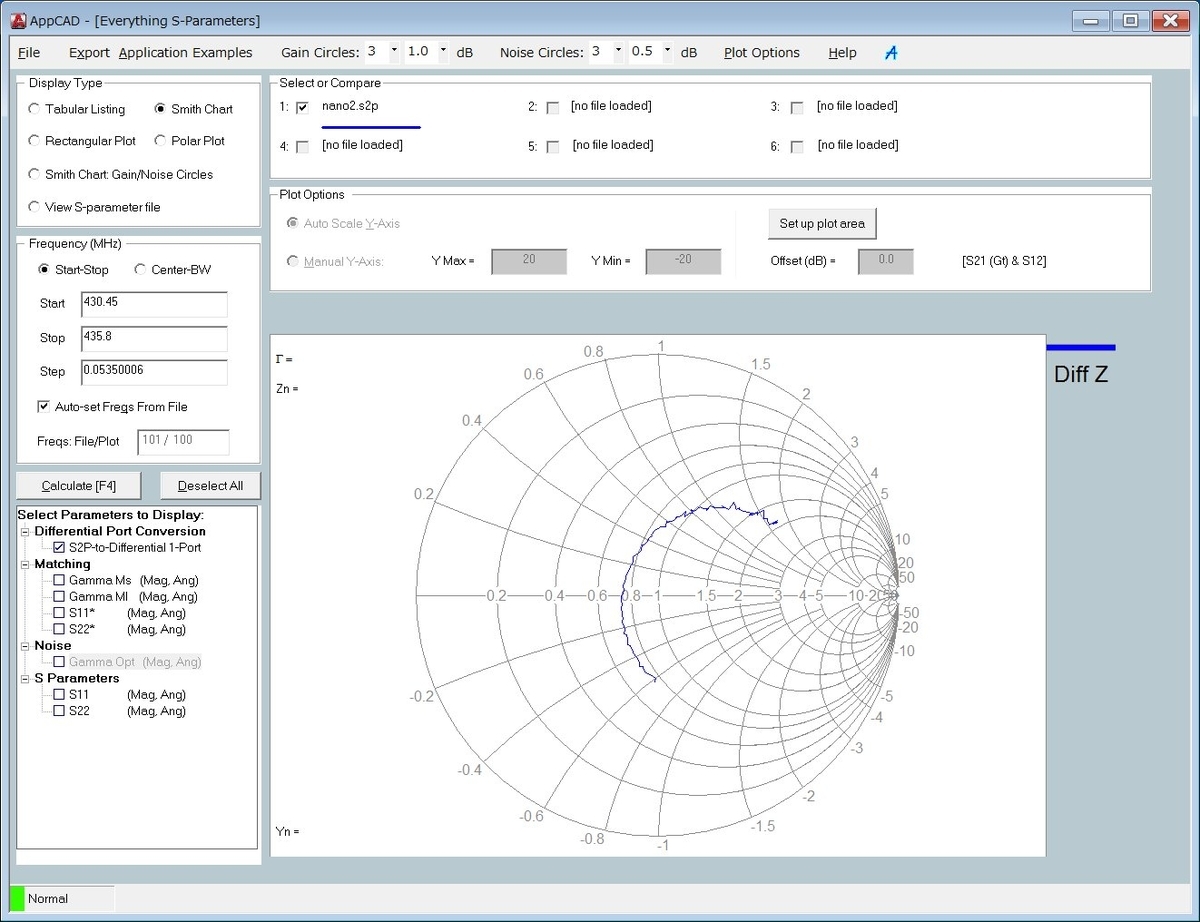Click the Calculate [F4] button
The height and width of the screenshot is (922, 1200).
tap(79, 486)
